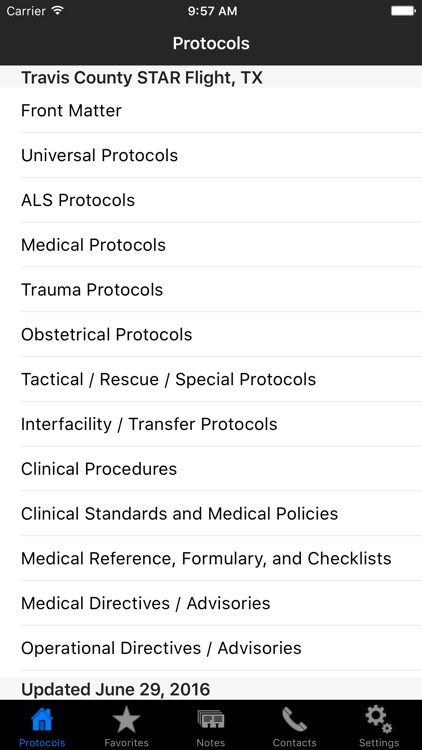The width and height of the screenshot is (422, 750).
Task: Open the Front Matter section
Action: 211,110
